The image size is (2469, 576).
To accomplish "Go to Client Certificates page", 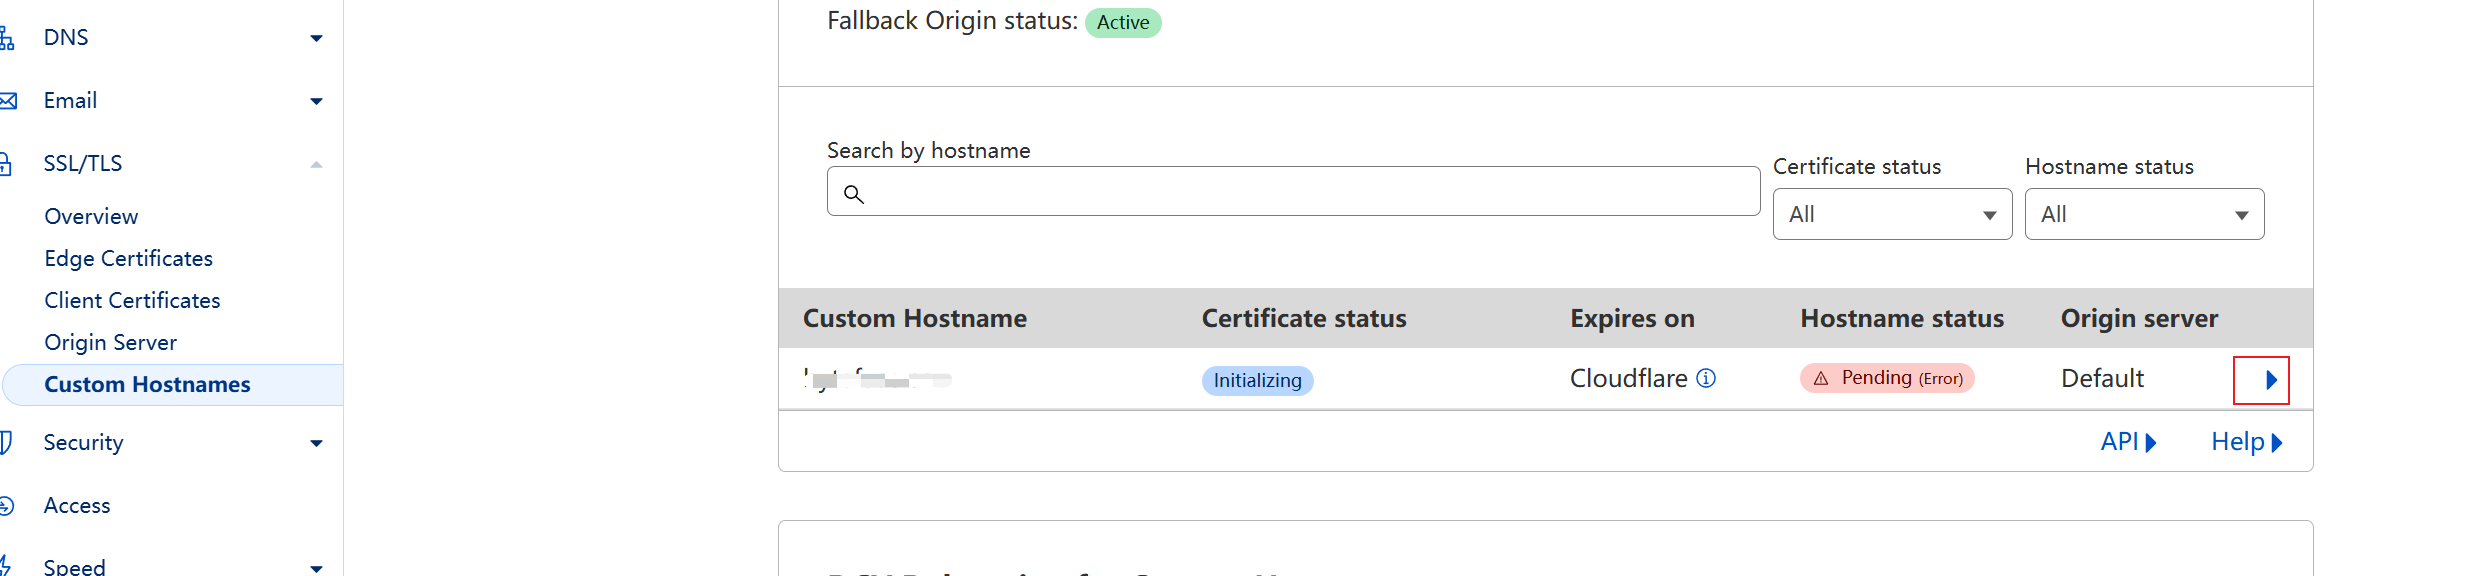I will click(132, 300).
